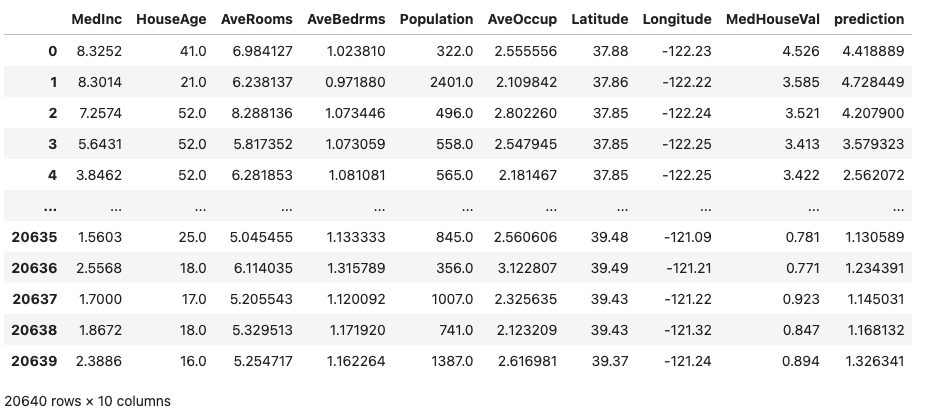This screenshot has width=946, height=419.
Task: Click the ellipsis row index cell
Action: pos(50,208)
